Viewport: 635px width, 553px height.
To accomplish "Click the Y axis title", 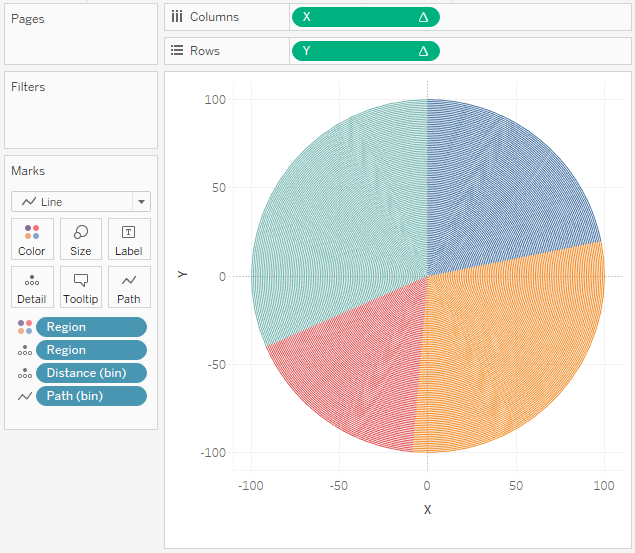I will pyautogui.click(x=183, y=274).
